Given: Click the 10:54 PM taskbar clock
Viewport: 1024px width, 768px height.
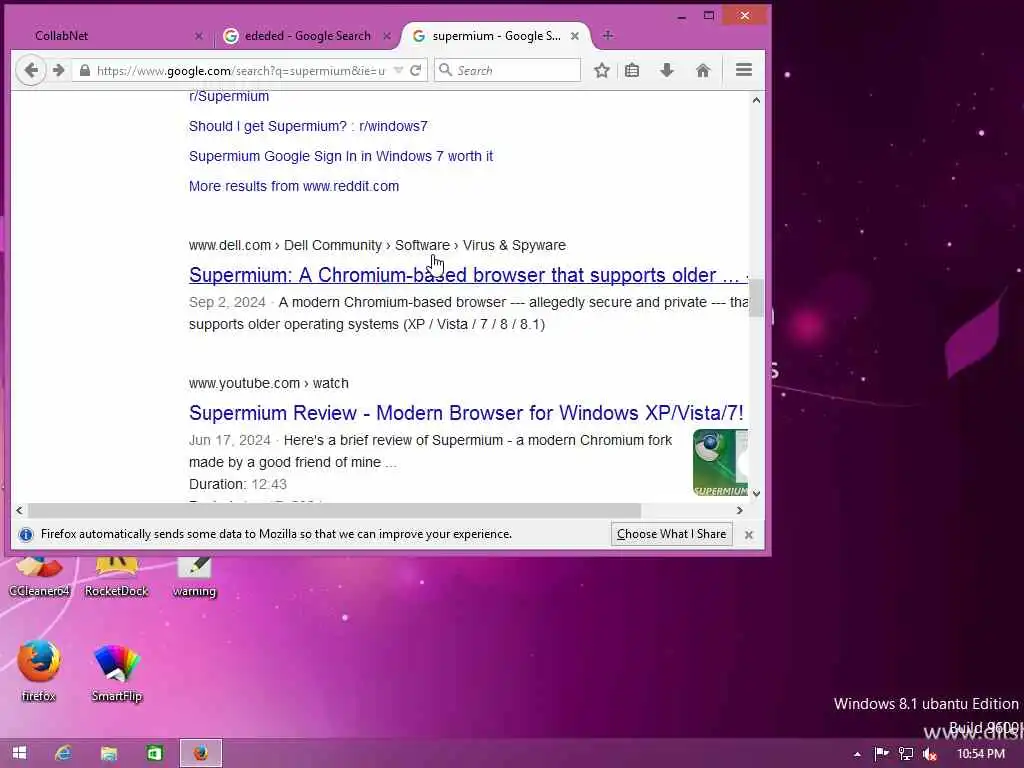Looking at the screenshot, I should tap(980, 754).
